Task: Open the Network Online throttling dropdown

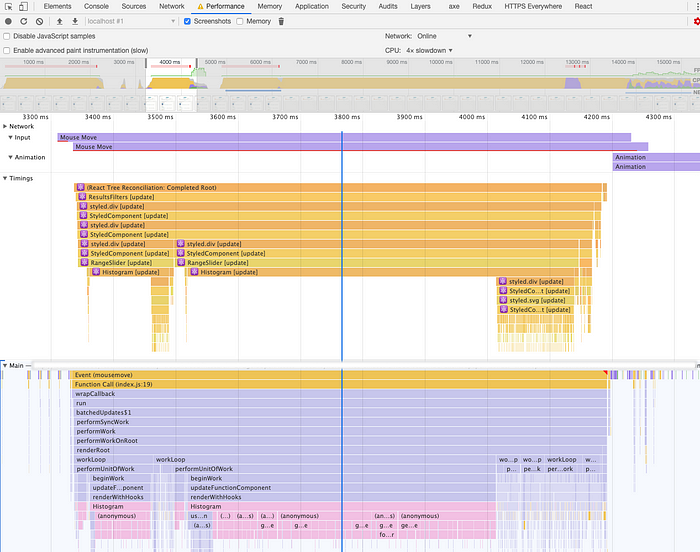Action: pyautogui.click(x=444, y=36)
